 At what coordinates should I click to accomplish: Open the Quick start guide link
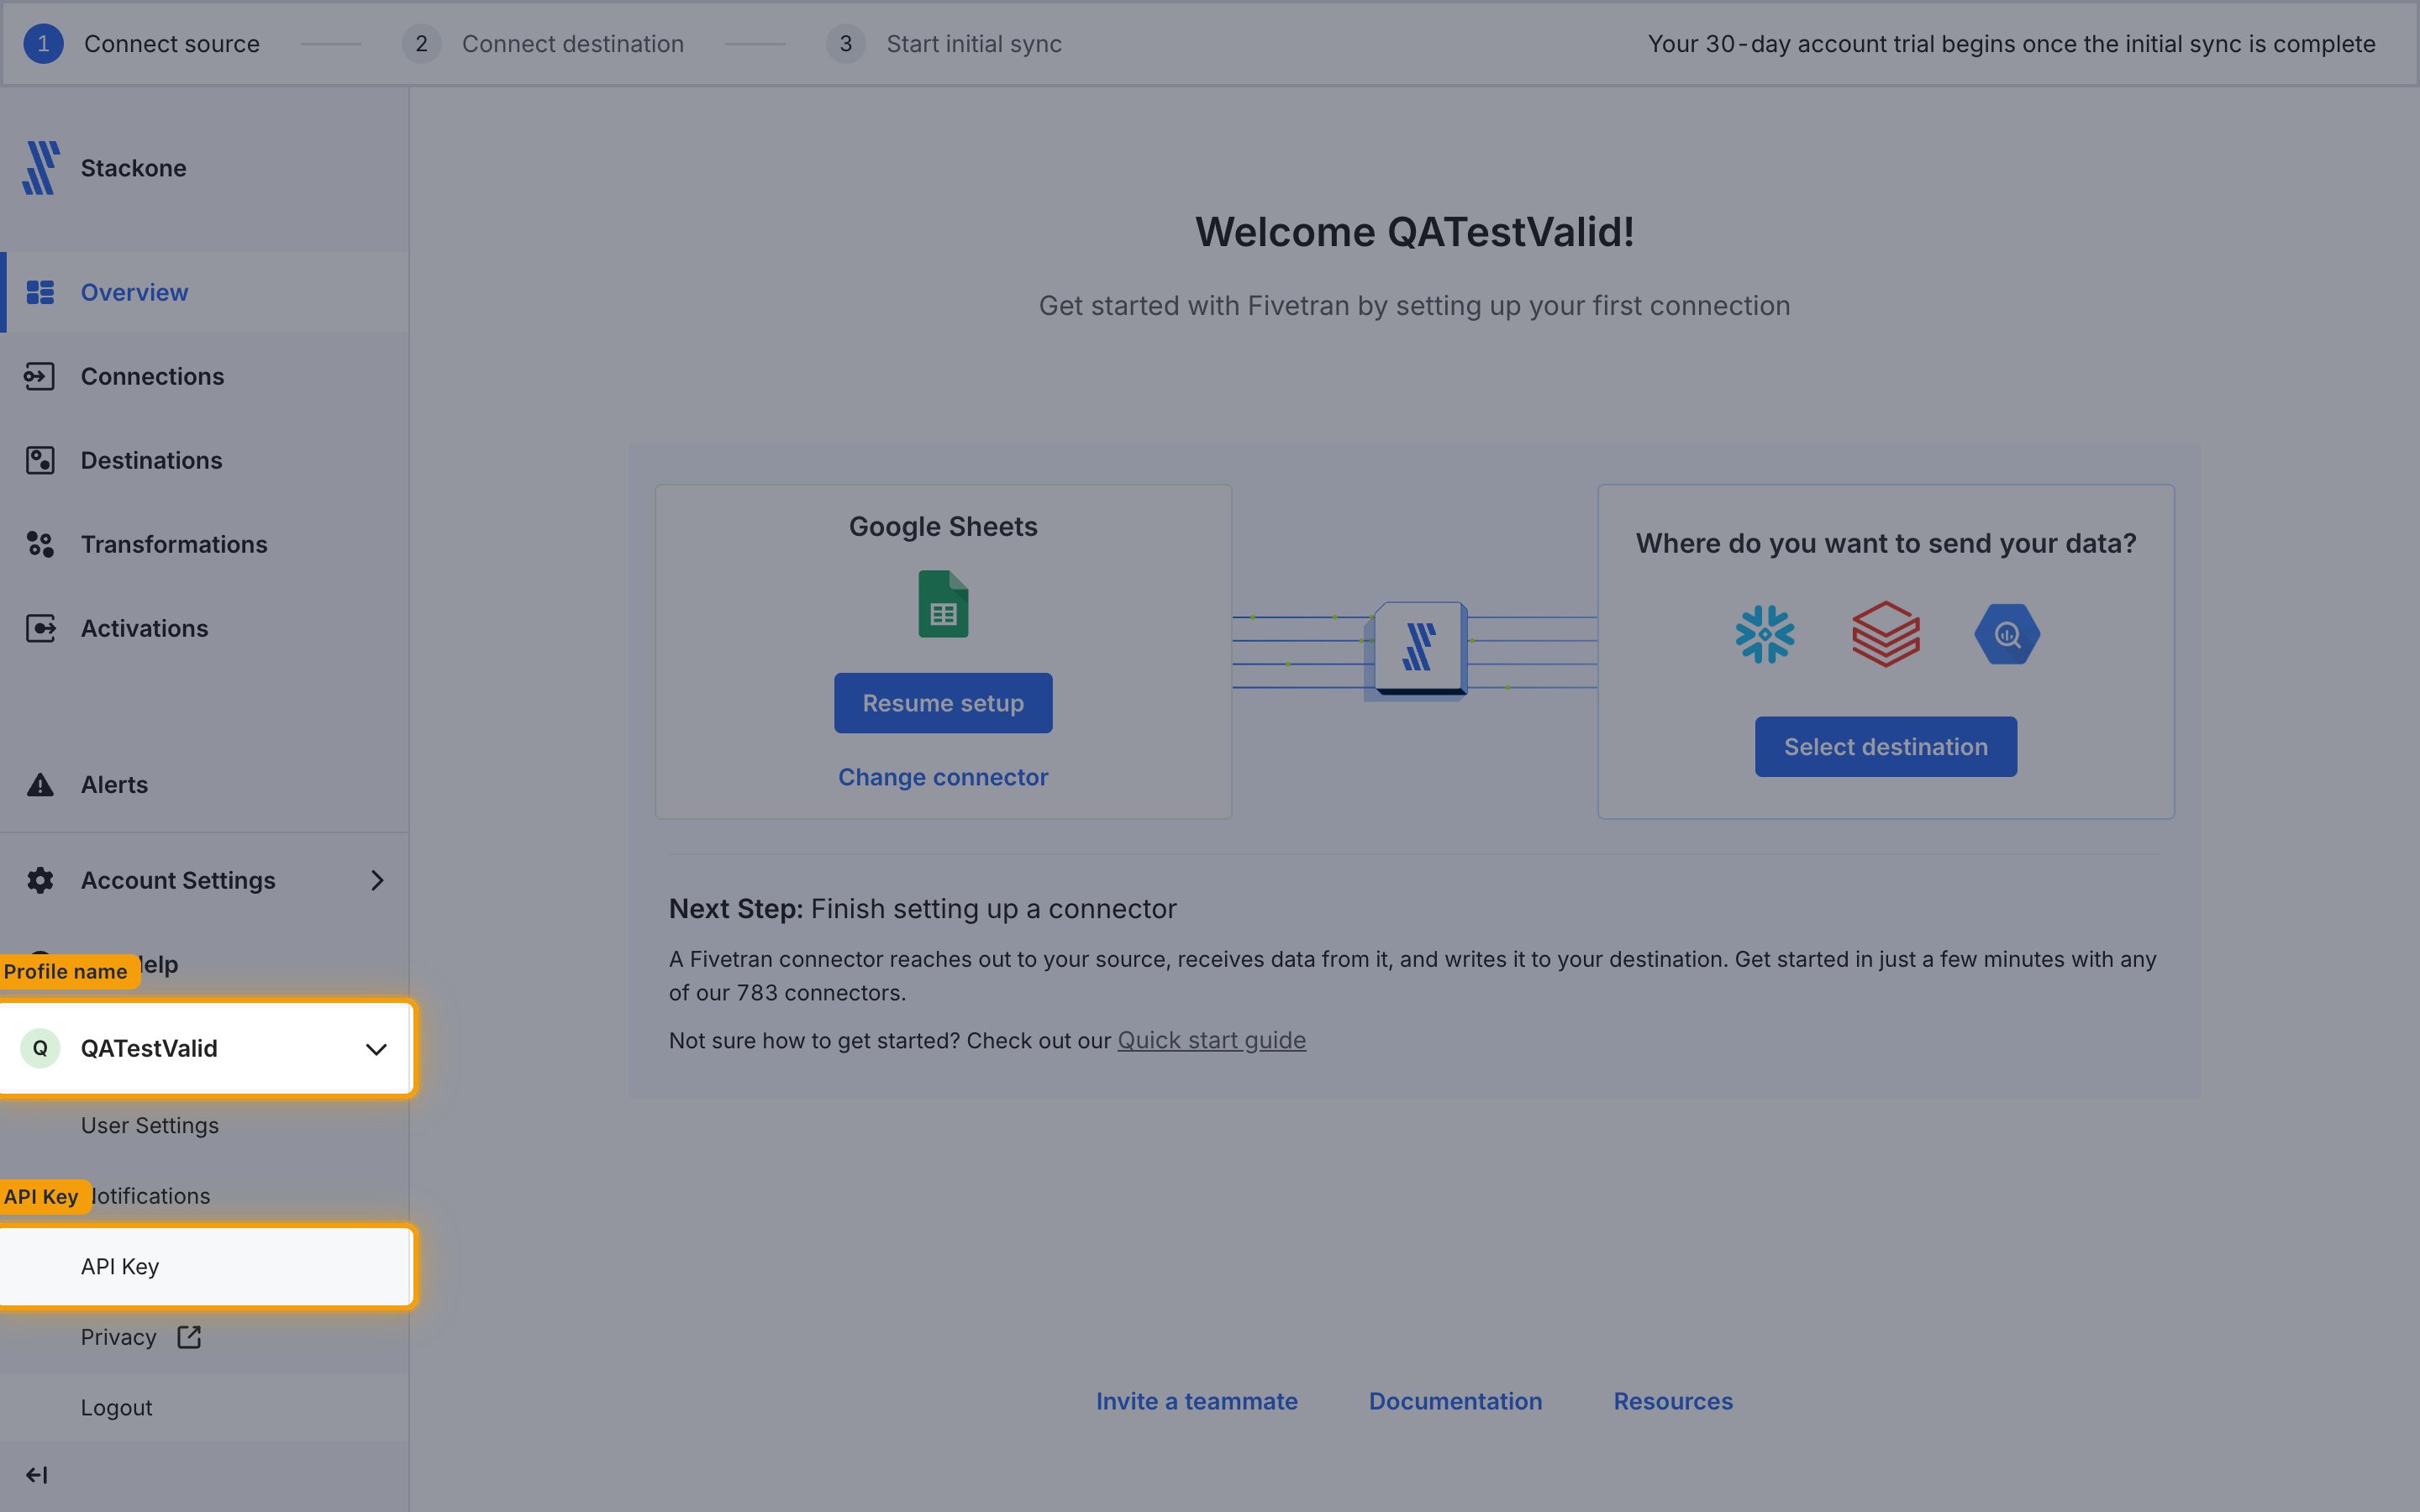pyautogui.click(x=1211, y=1040)
